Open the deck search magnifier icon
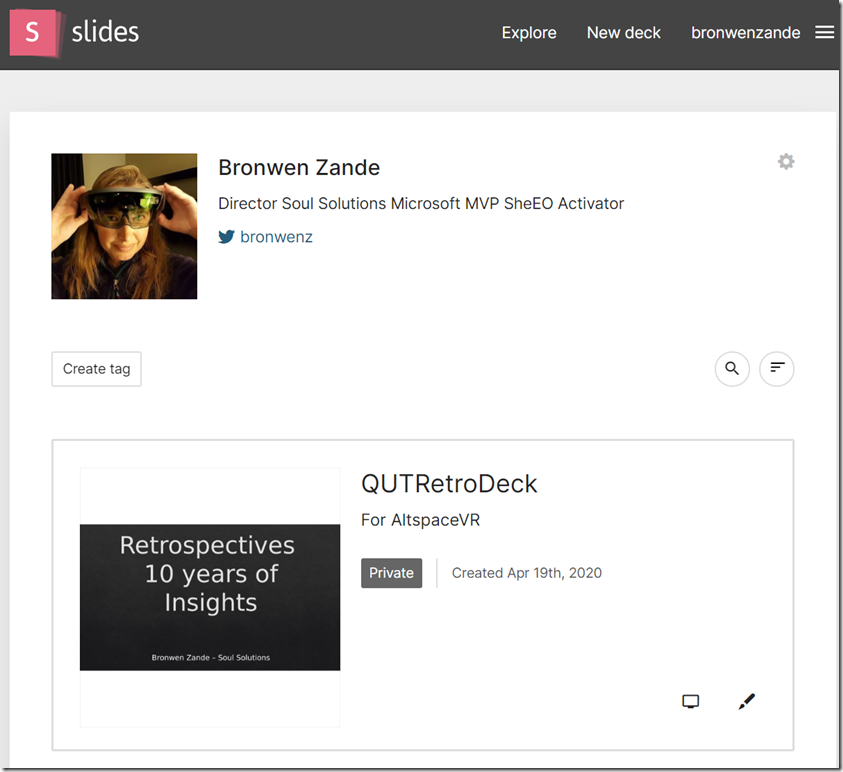843x772 pixels. 732,369
